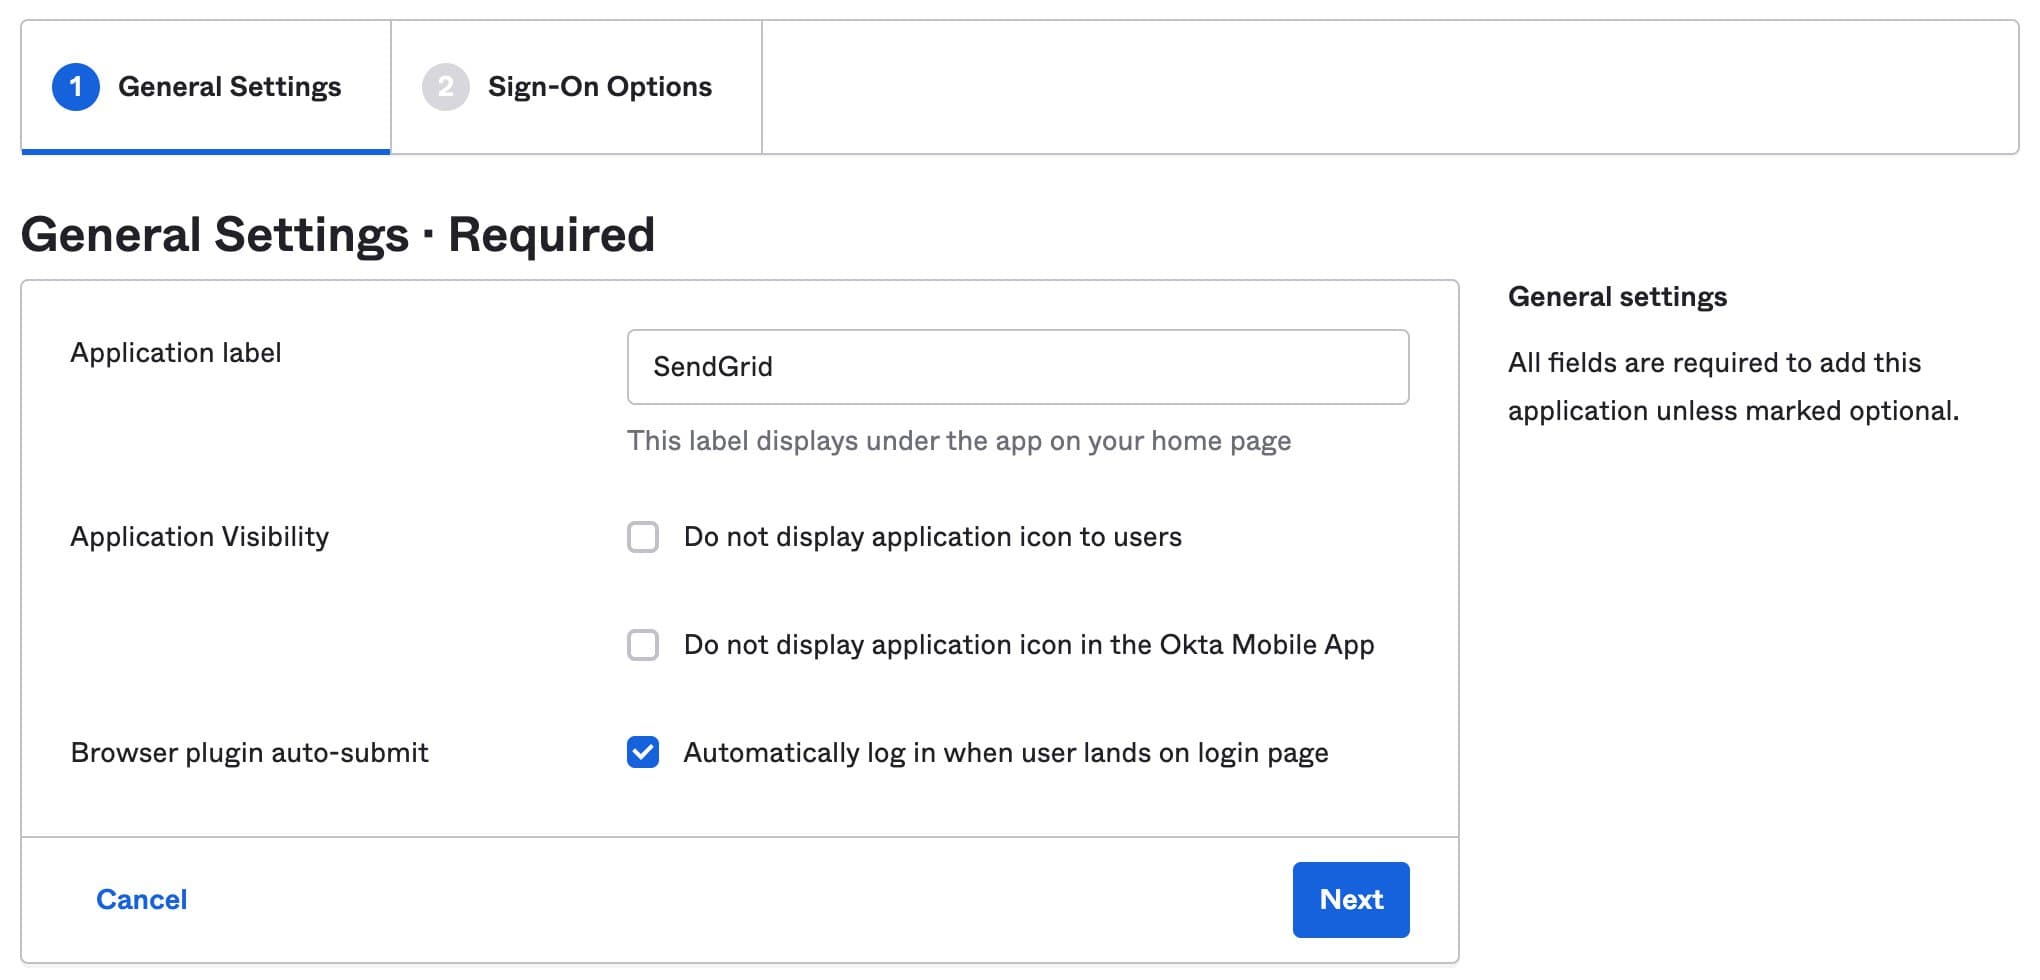Click the label help text below the input

pyautogui.click(x=958, y=440)
